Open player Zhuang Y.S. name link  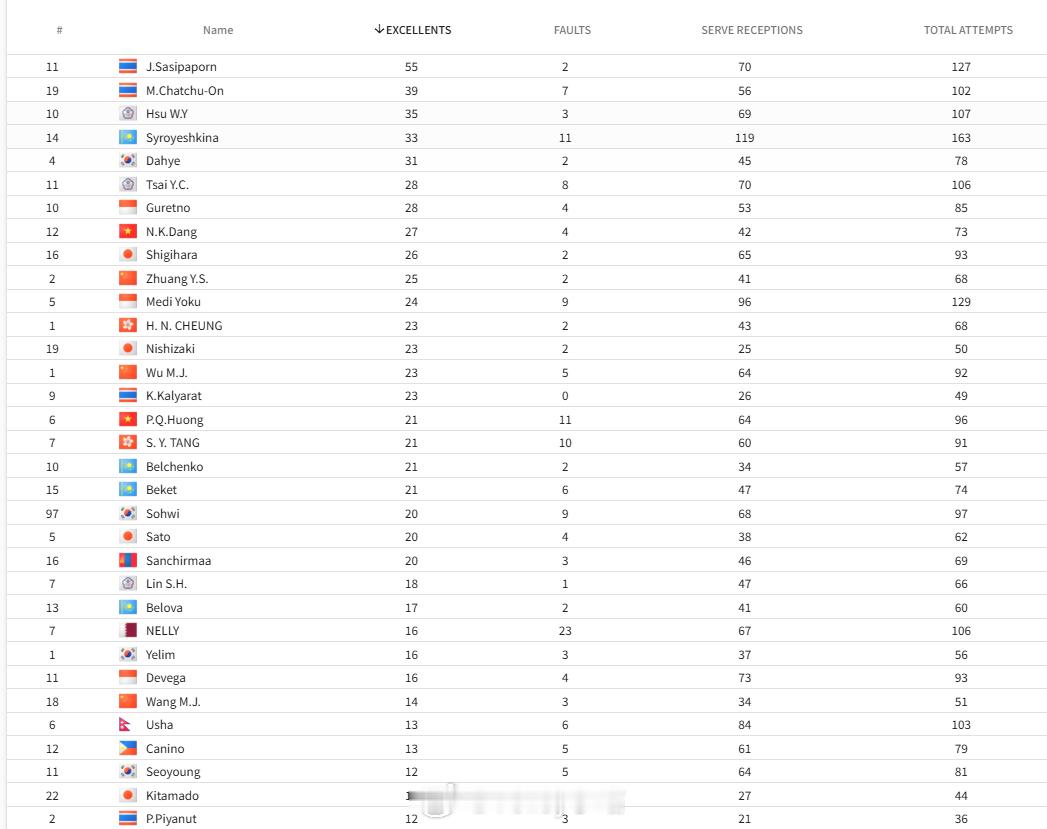pyautogui.click(x=177, y=278)
